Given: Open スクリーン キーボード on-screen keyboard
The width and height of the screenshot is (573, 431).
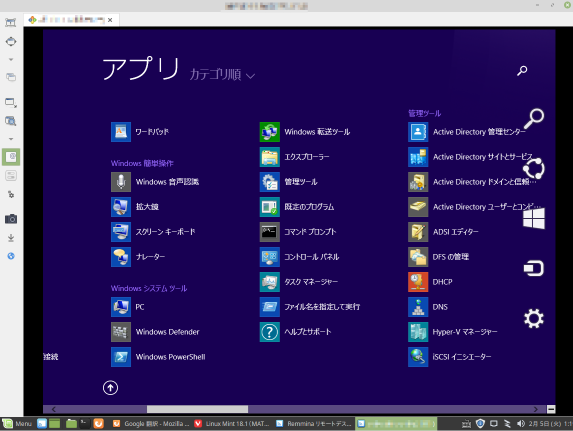Looking at the screenshot, I should point(153,232).
